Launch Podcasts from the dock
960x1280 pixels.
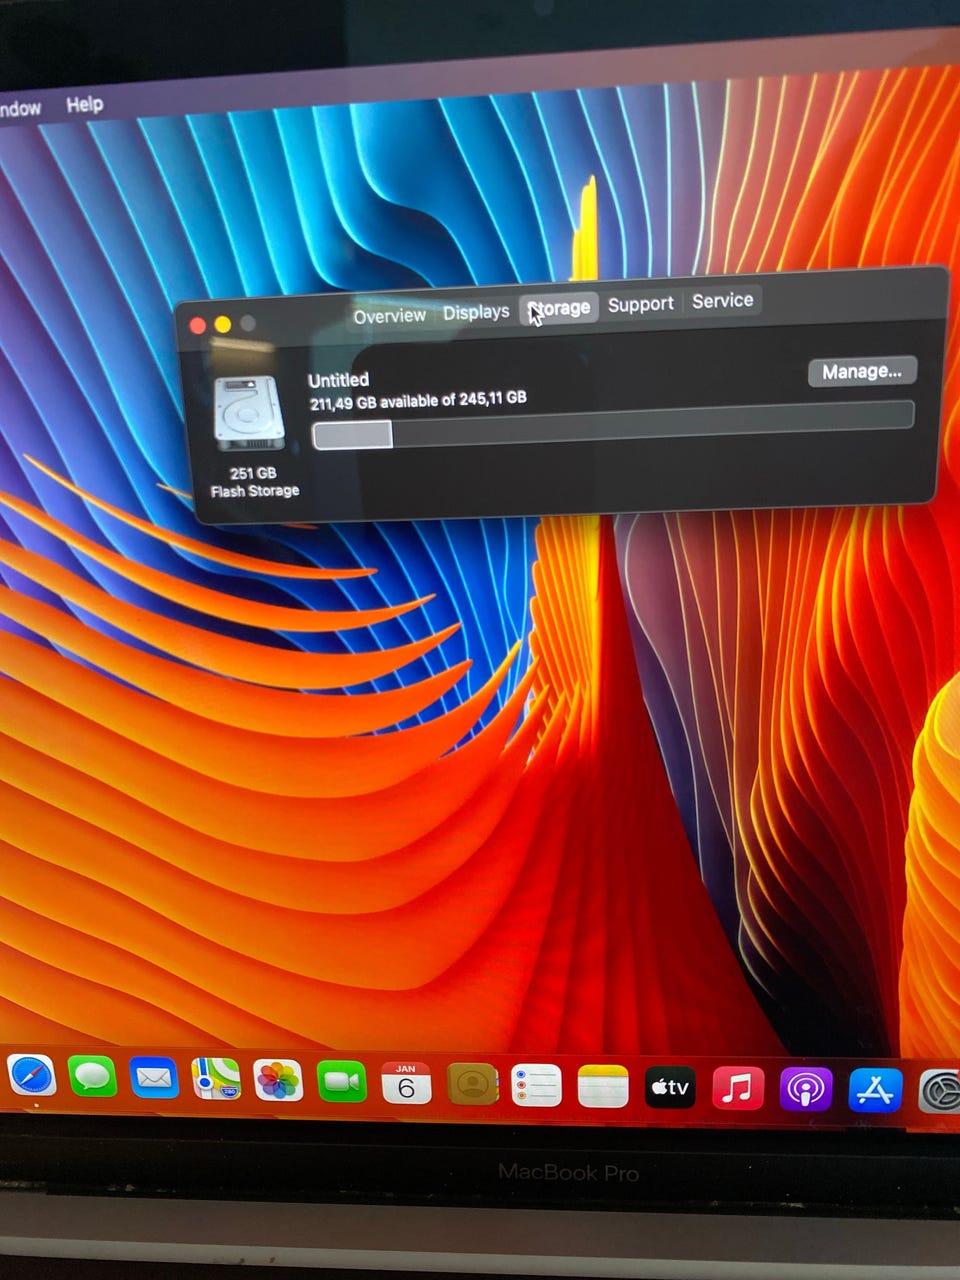tap(806, 1090)
